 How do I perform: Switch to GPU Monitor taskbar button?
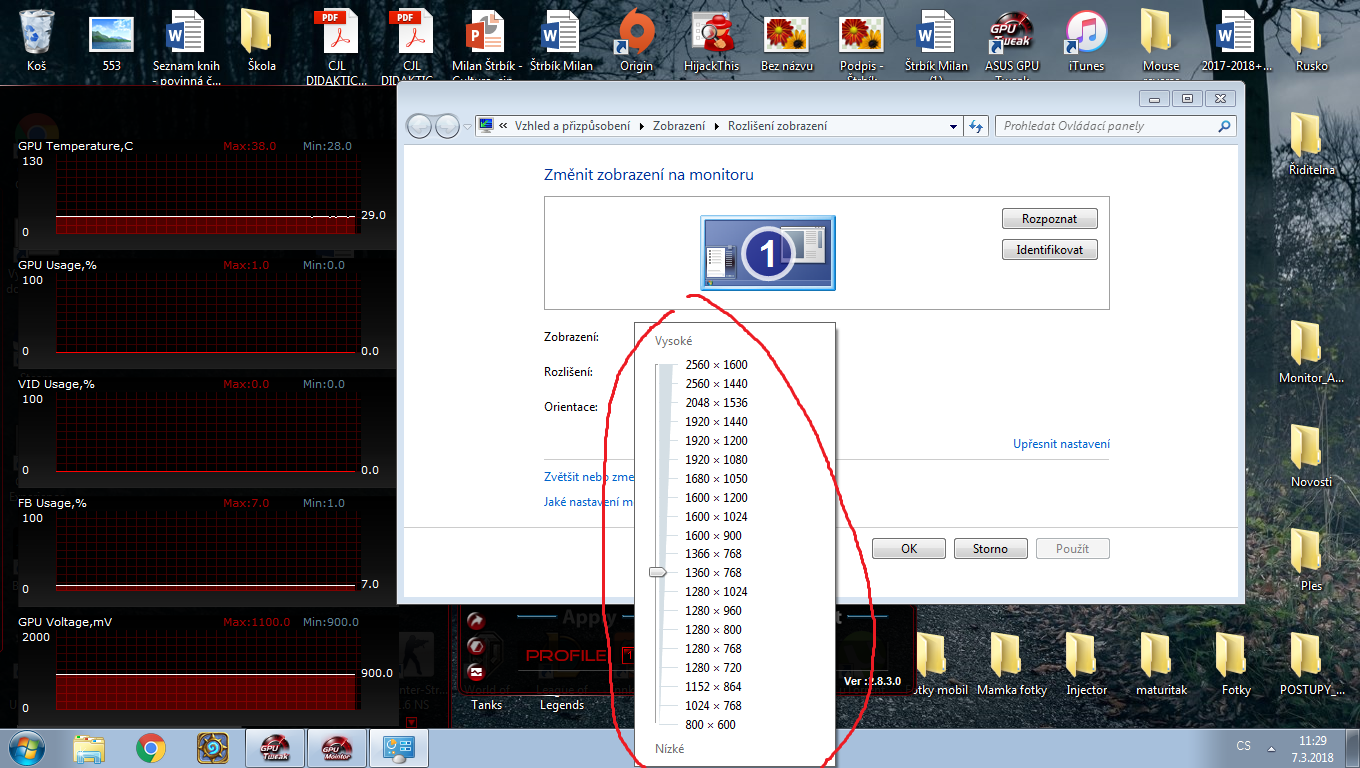click(336, 748)
